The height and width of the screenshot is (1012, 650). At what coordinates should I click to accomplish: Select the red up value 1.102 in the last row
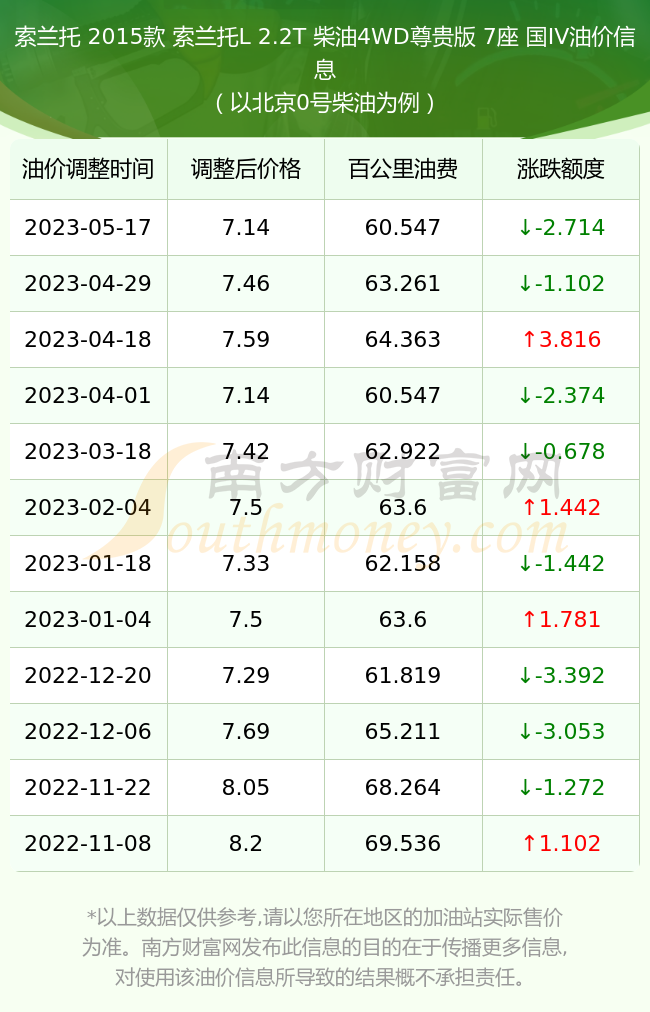(x=562, y=843)
